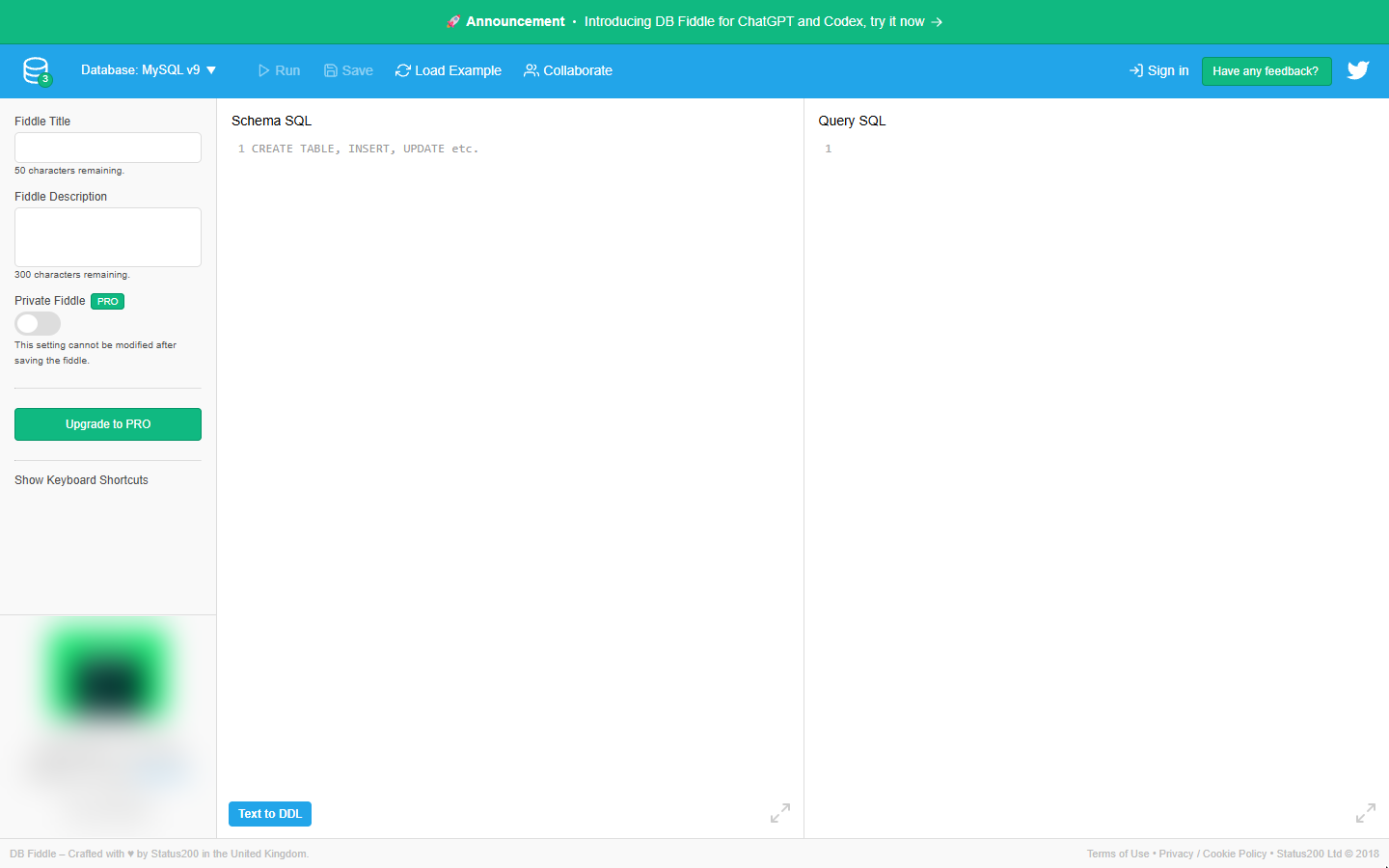Click the Fiddle Title input field
The image size is (1389, 868).
pyautogui.click(x=108, y=147)
